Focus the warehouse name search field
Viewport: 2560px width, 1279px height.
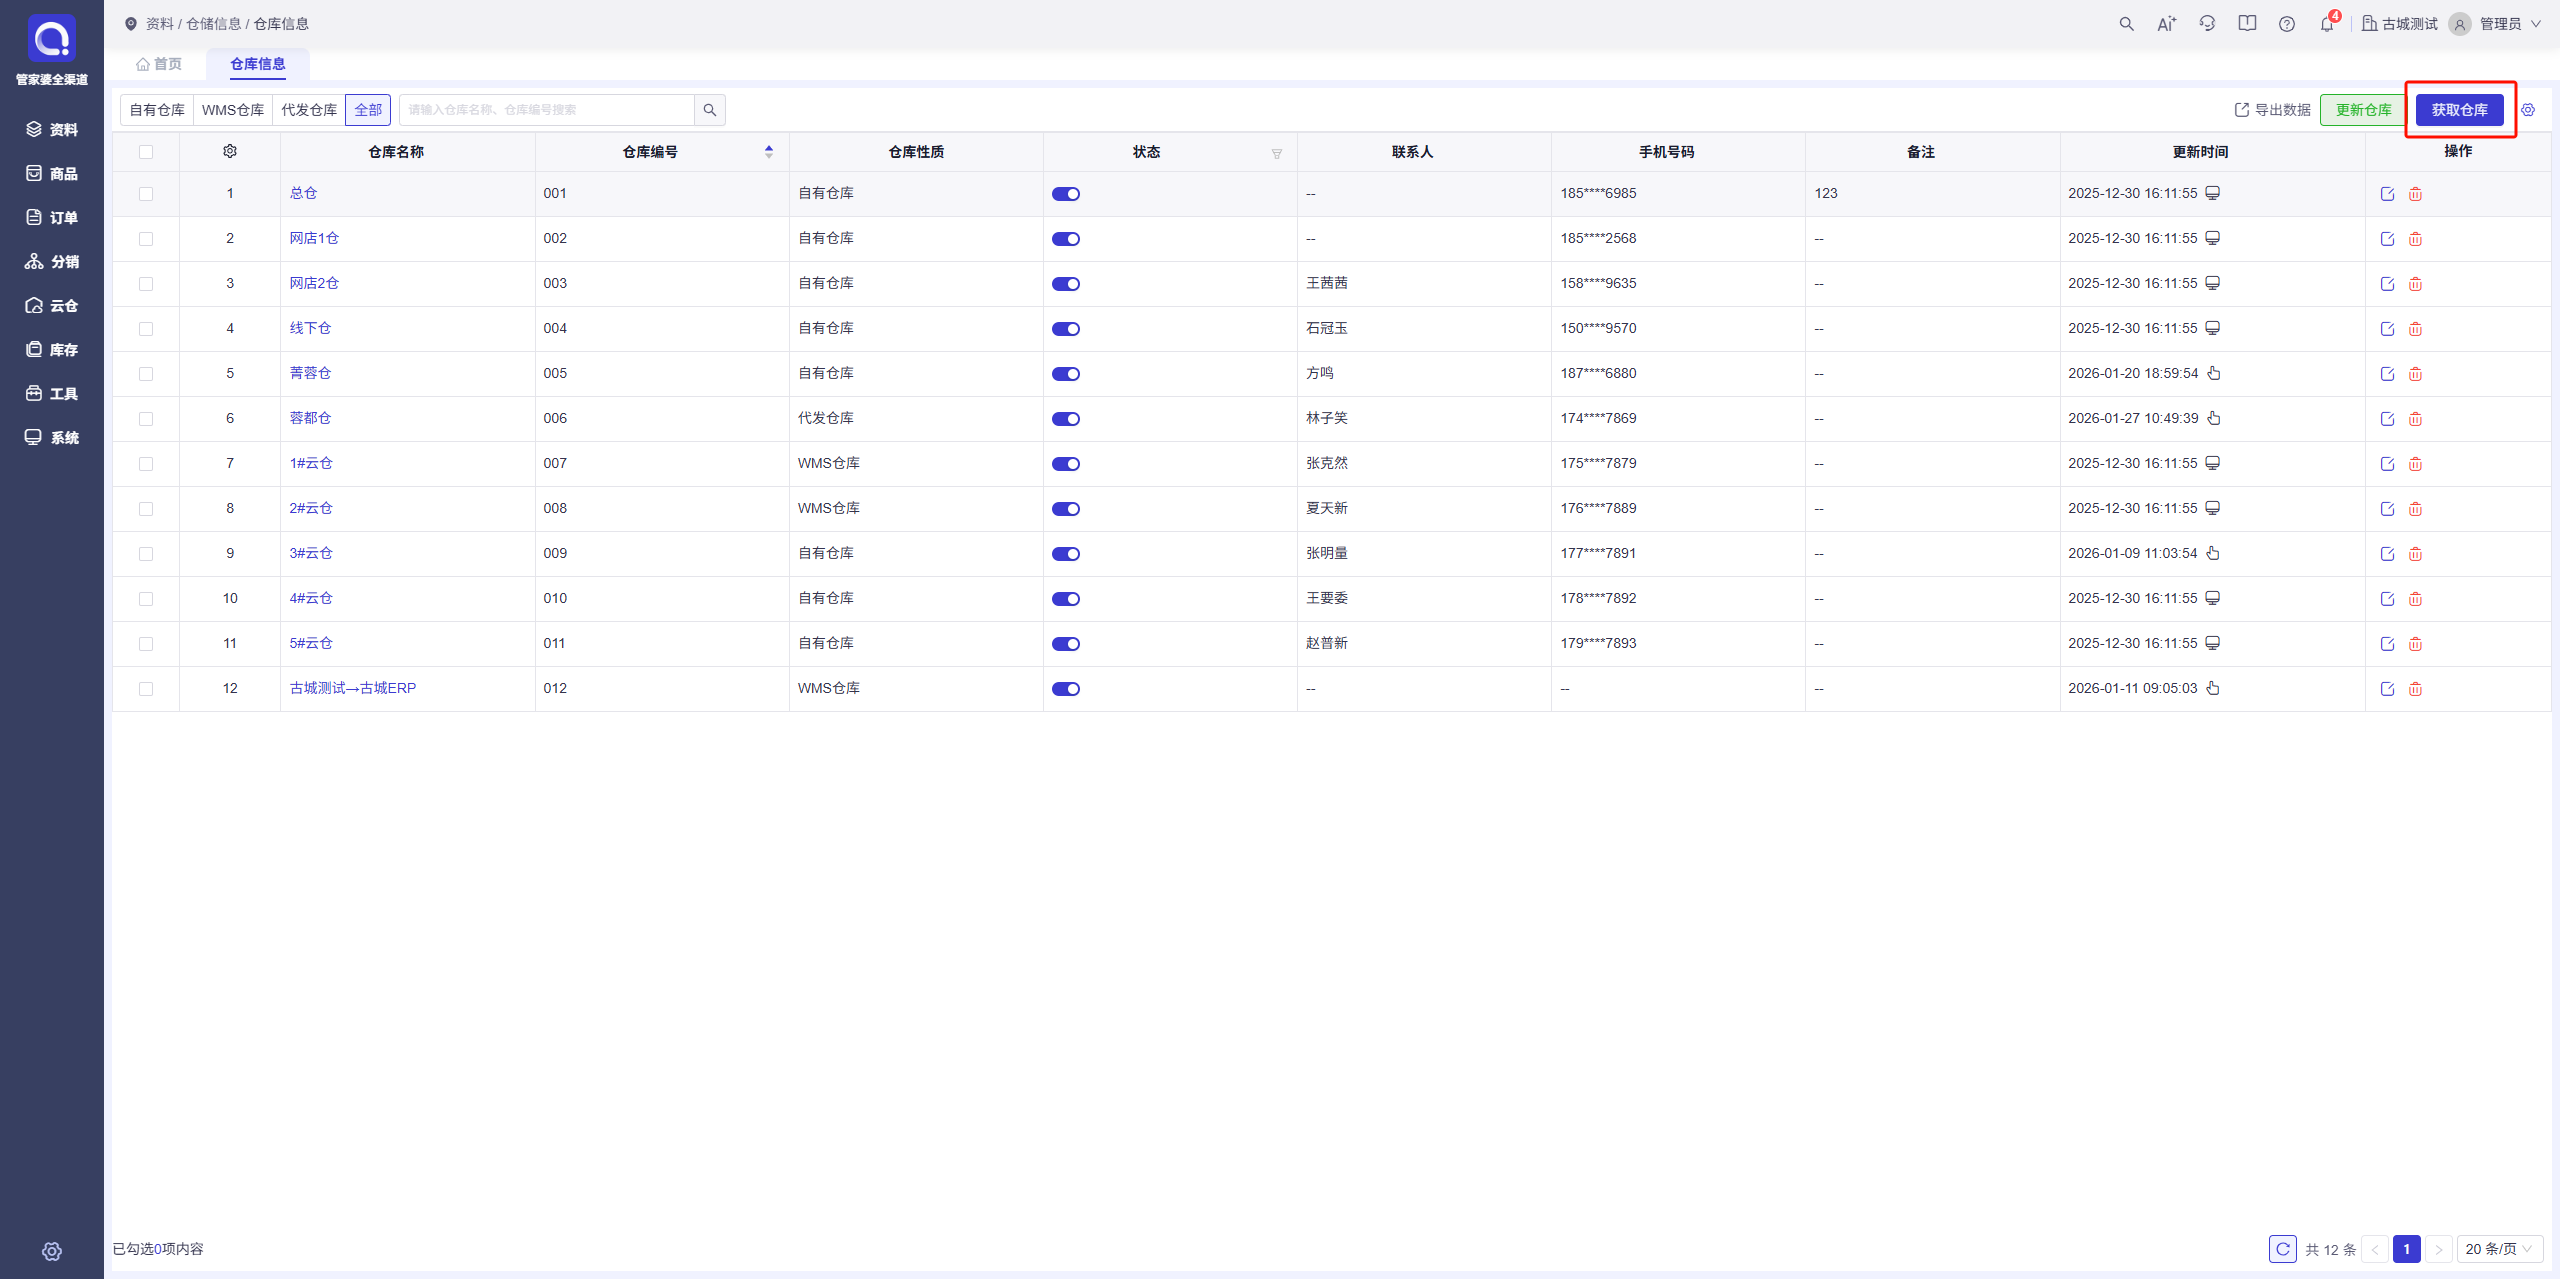click(x=546, y=110)
